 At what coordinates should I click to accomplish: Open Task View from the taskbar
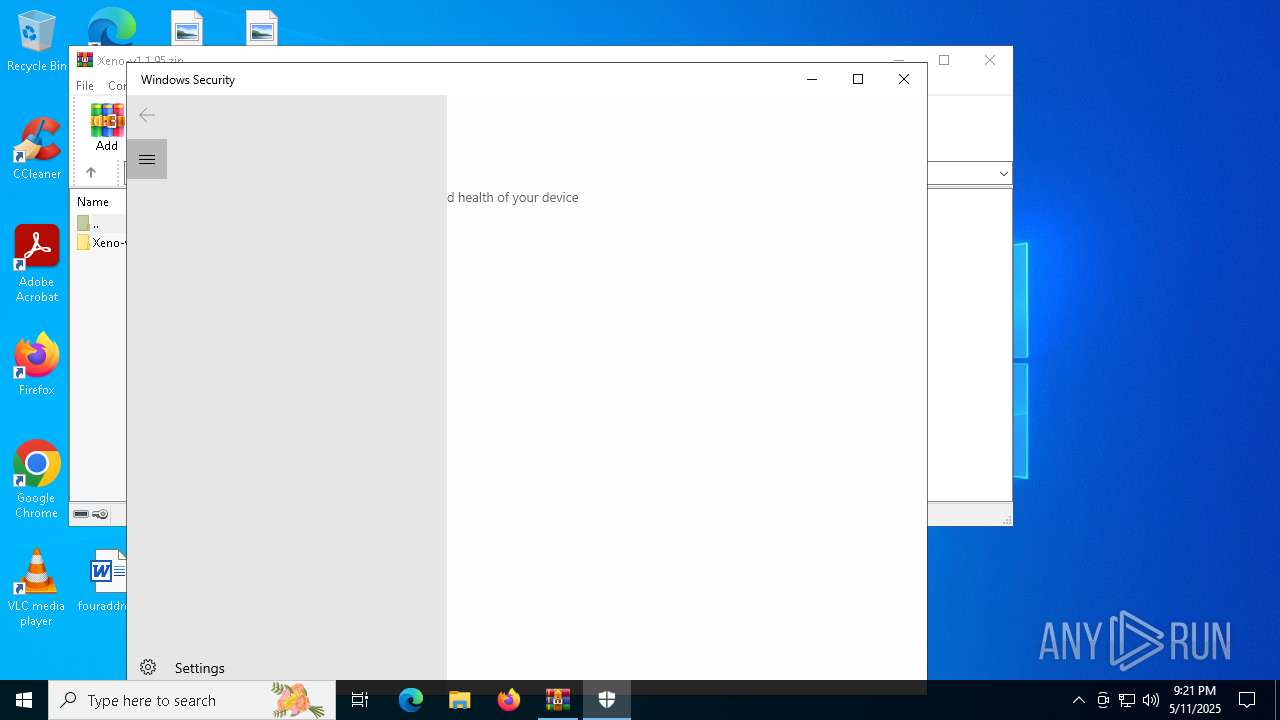click(360, 700)
